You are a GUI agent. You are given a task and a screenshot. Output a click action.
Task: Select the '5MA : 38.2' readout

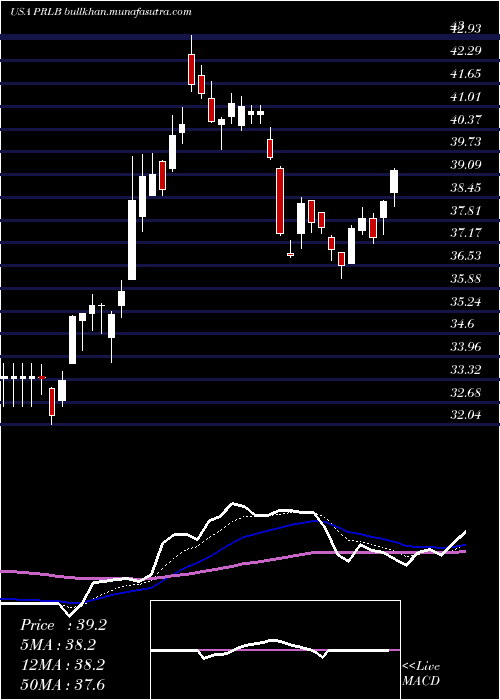58,646
